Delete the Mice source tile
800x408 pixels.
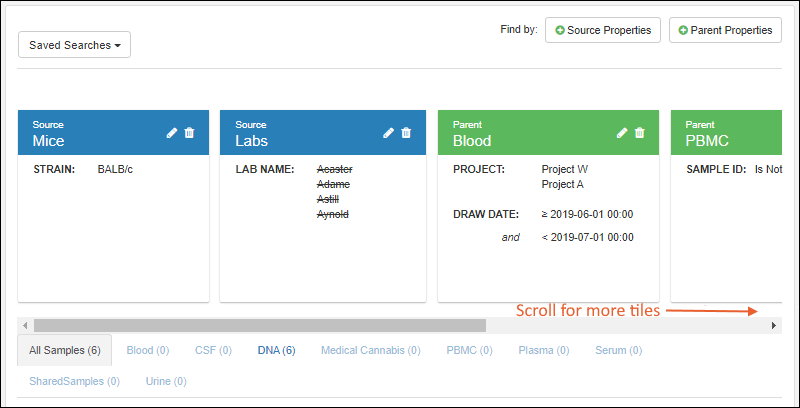(190, 133)
